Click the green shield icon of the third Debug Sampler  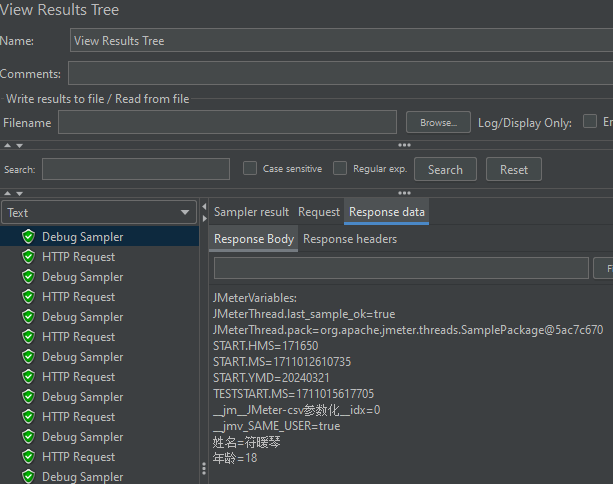pyautogui.click(x=28, y=317)
